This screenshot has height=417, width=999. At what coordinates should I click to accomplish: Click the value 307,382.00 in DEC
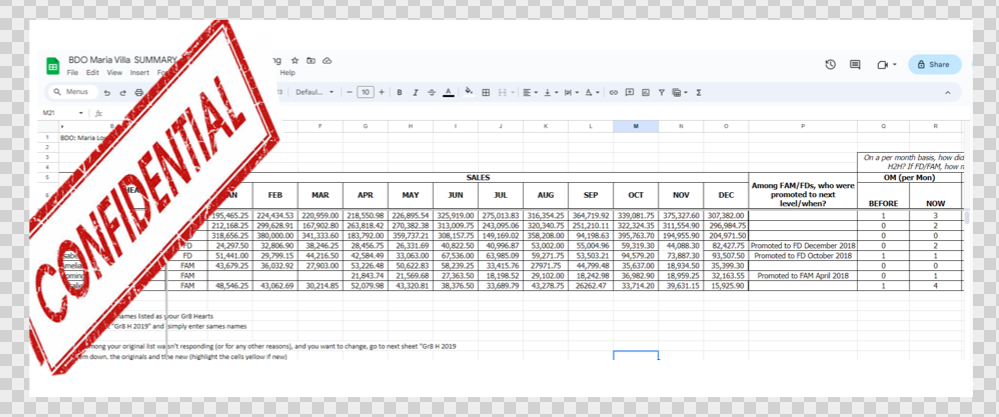(x=726, y=215)
